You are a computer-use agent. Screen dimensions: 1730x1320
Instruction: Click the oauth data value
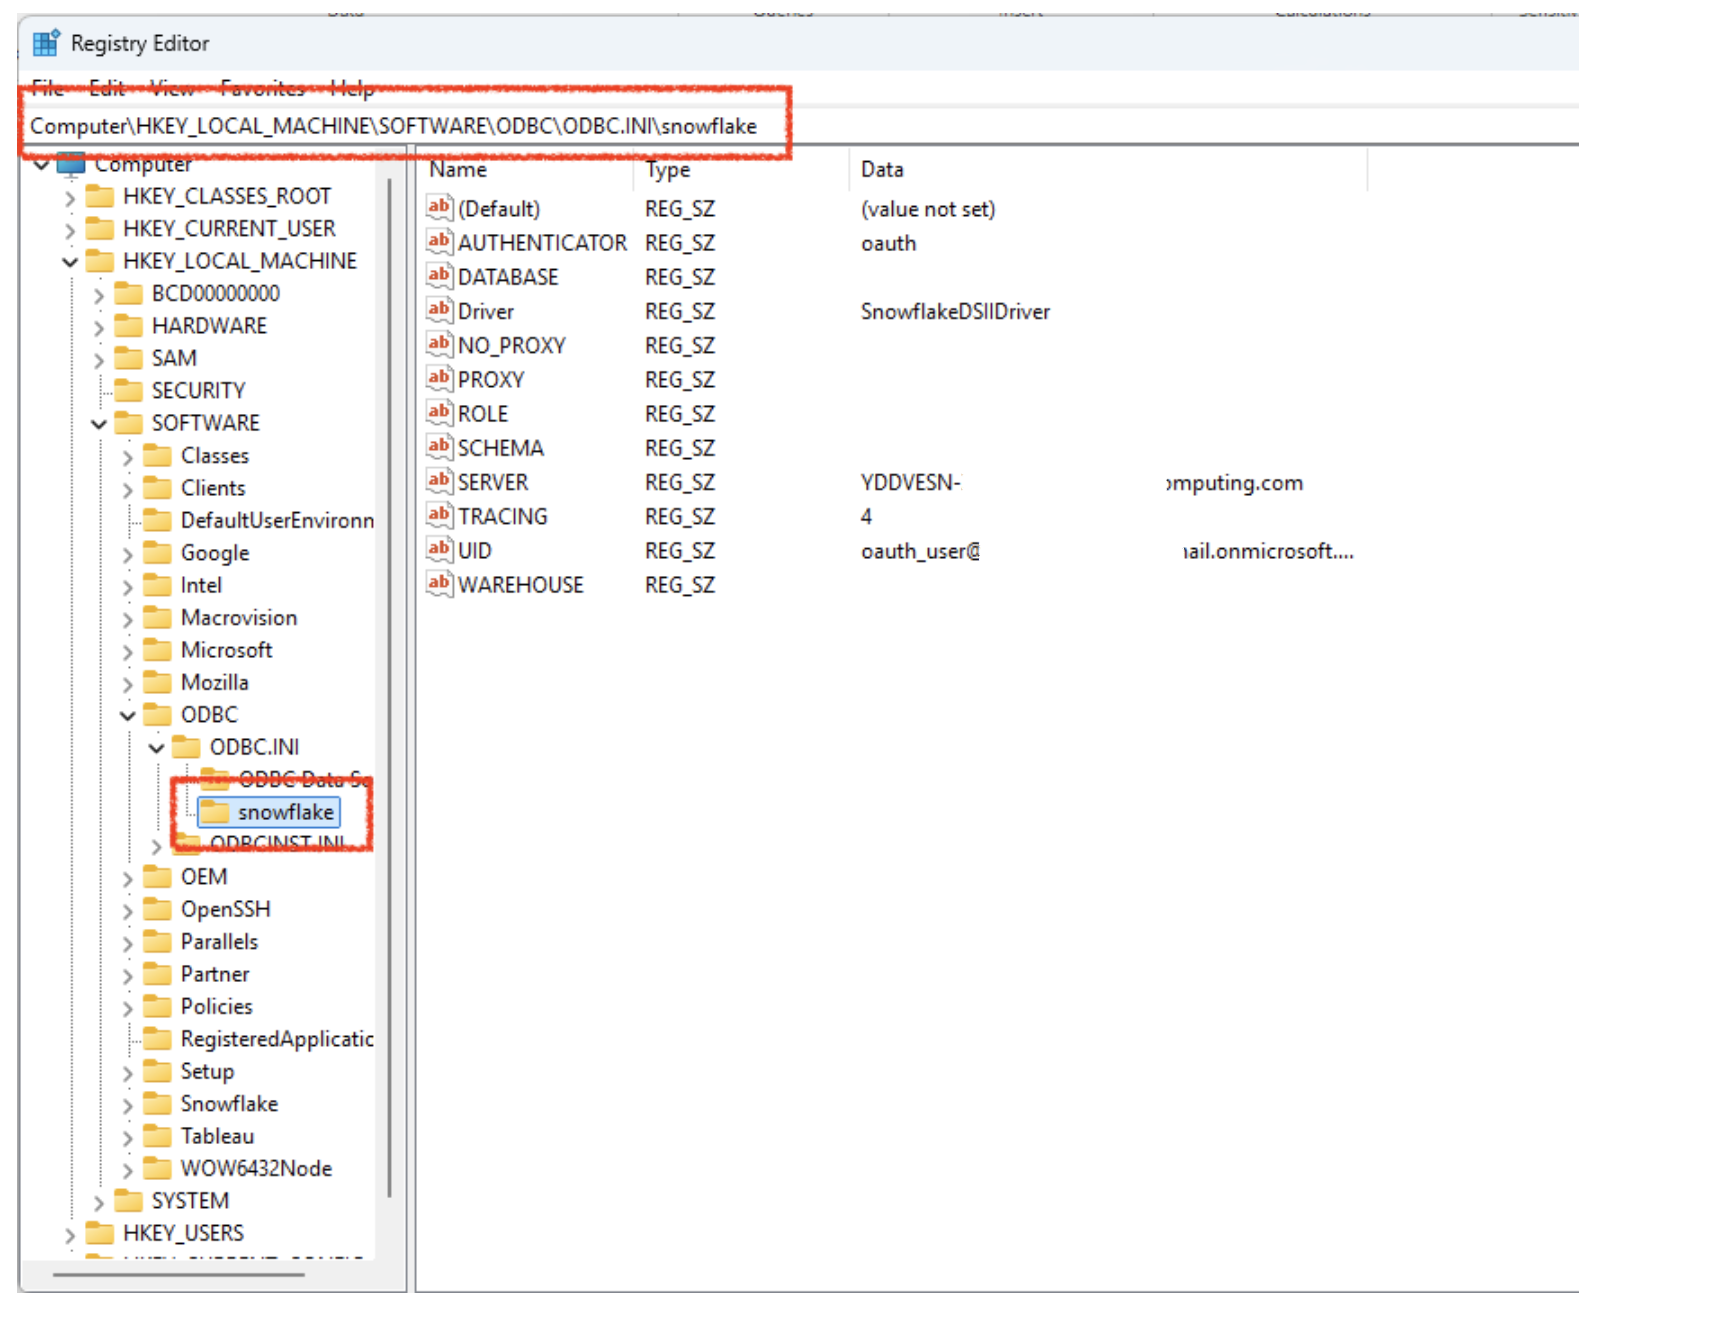click(888, 243)
